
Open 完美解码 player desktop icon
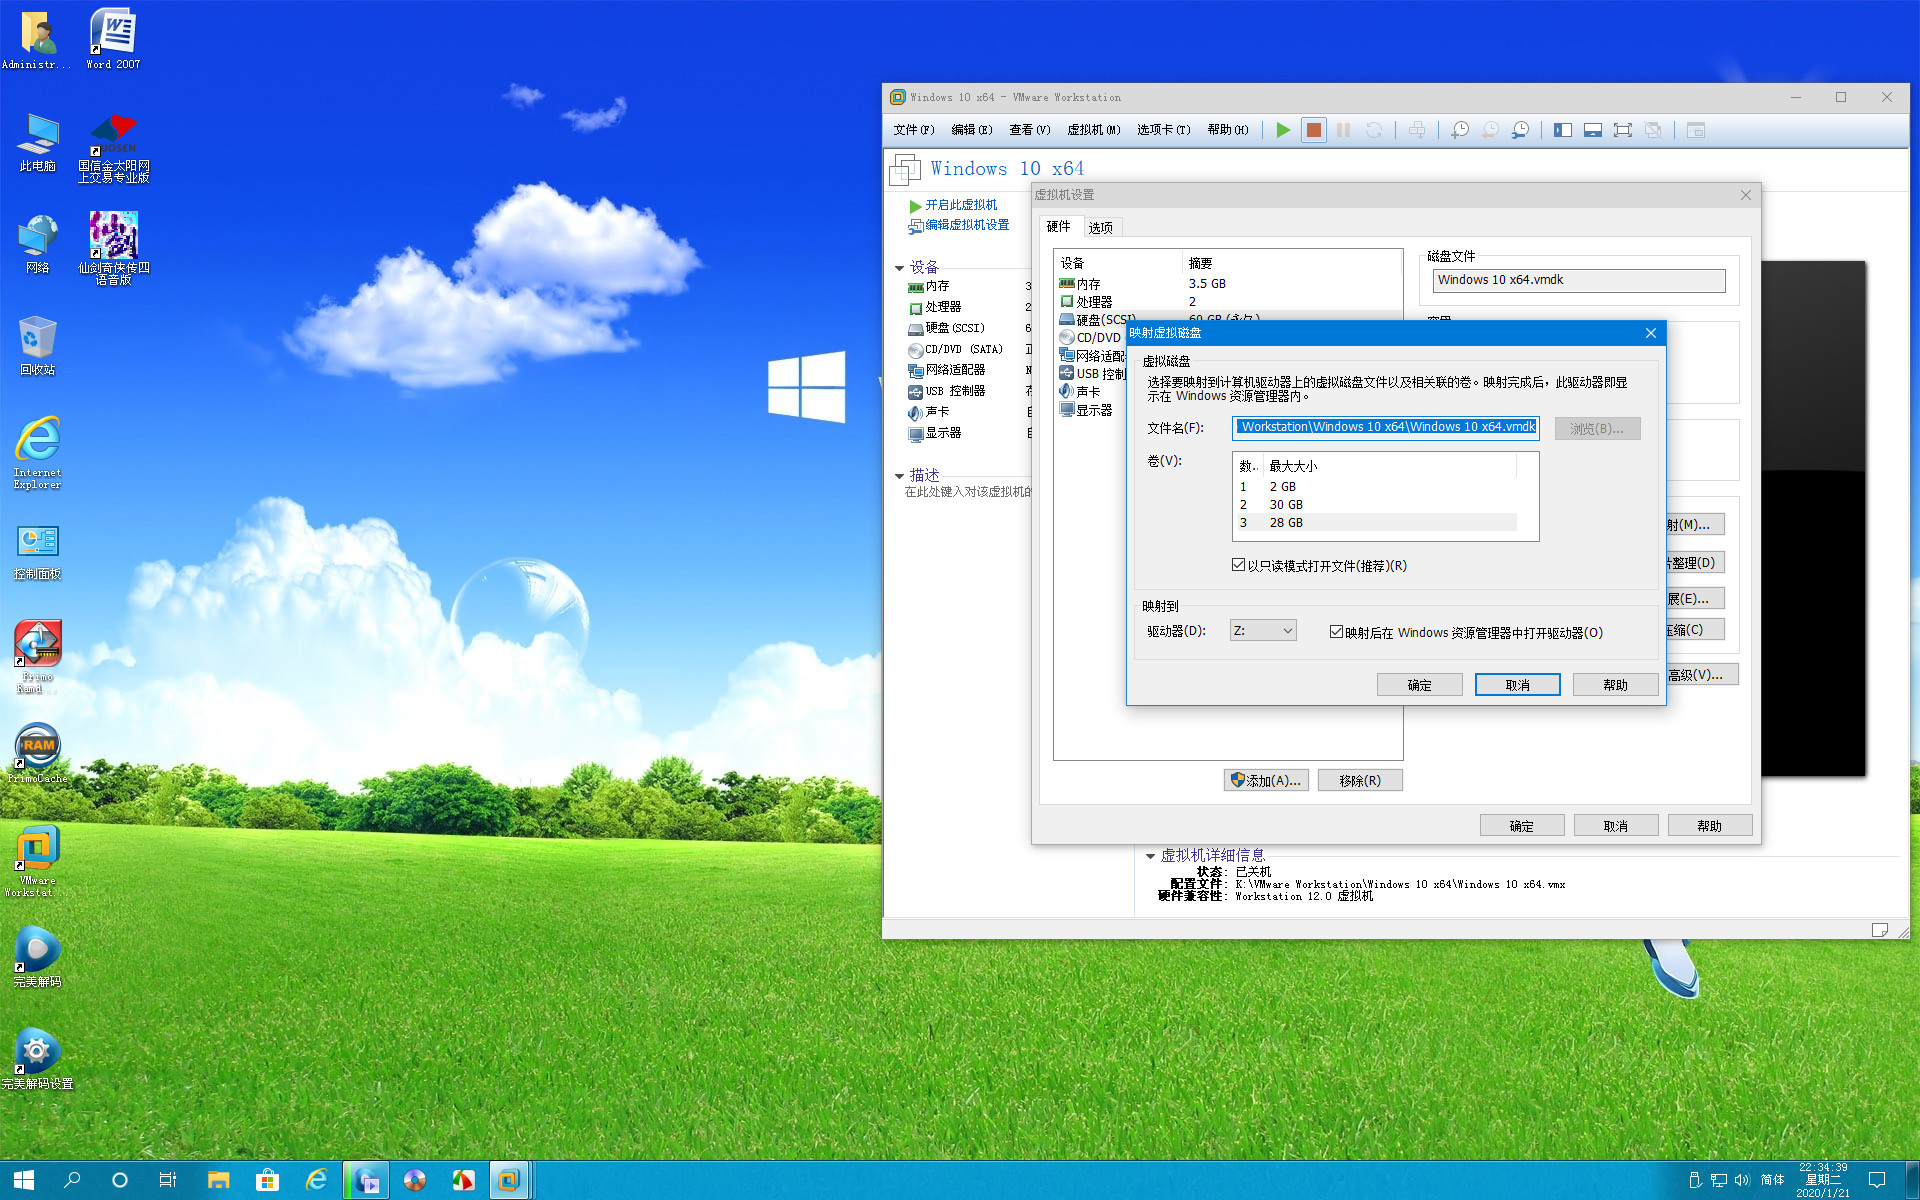[38, 956]
